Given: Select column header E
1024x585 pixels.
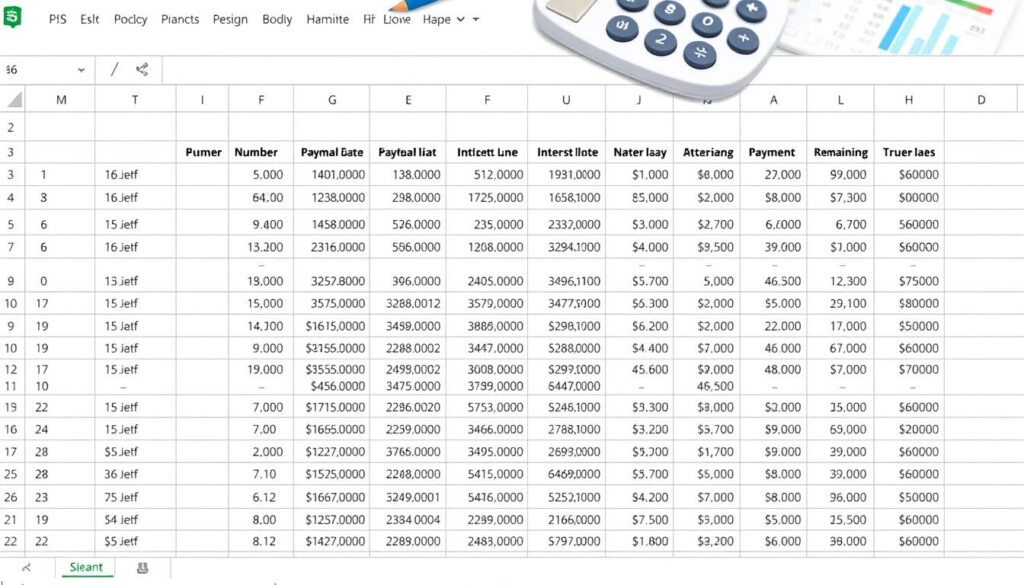Looking at the screenshot, I should point(408,100).
